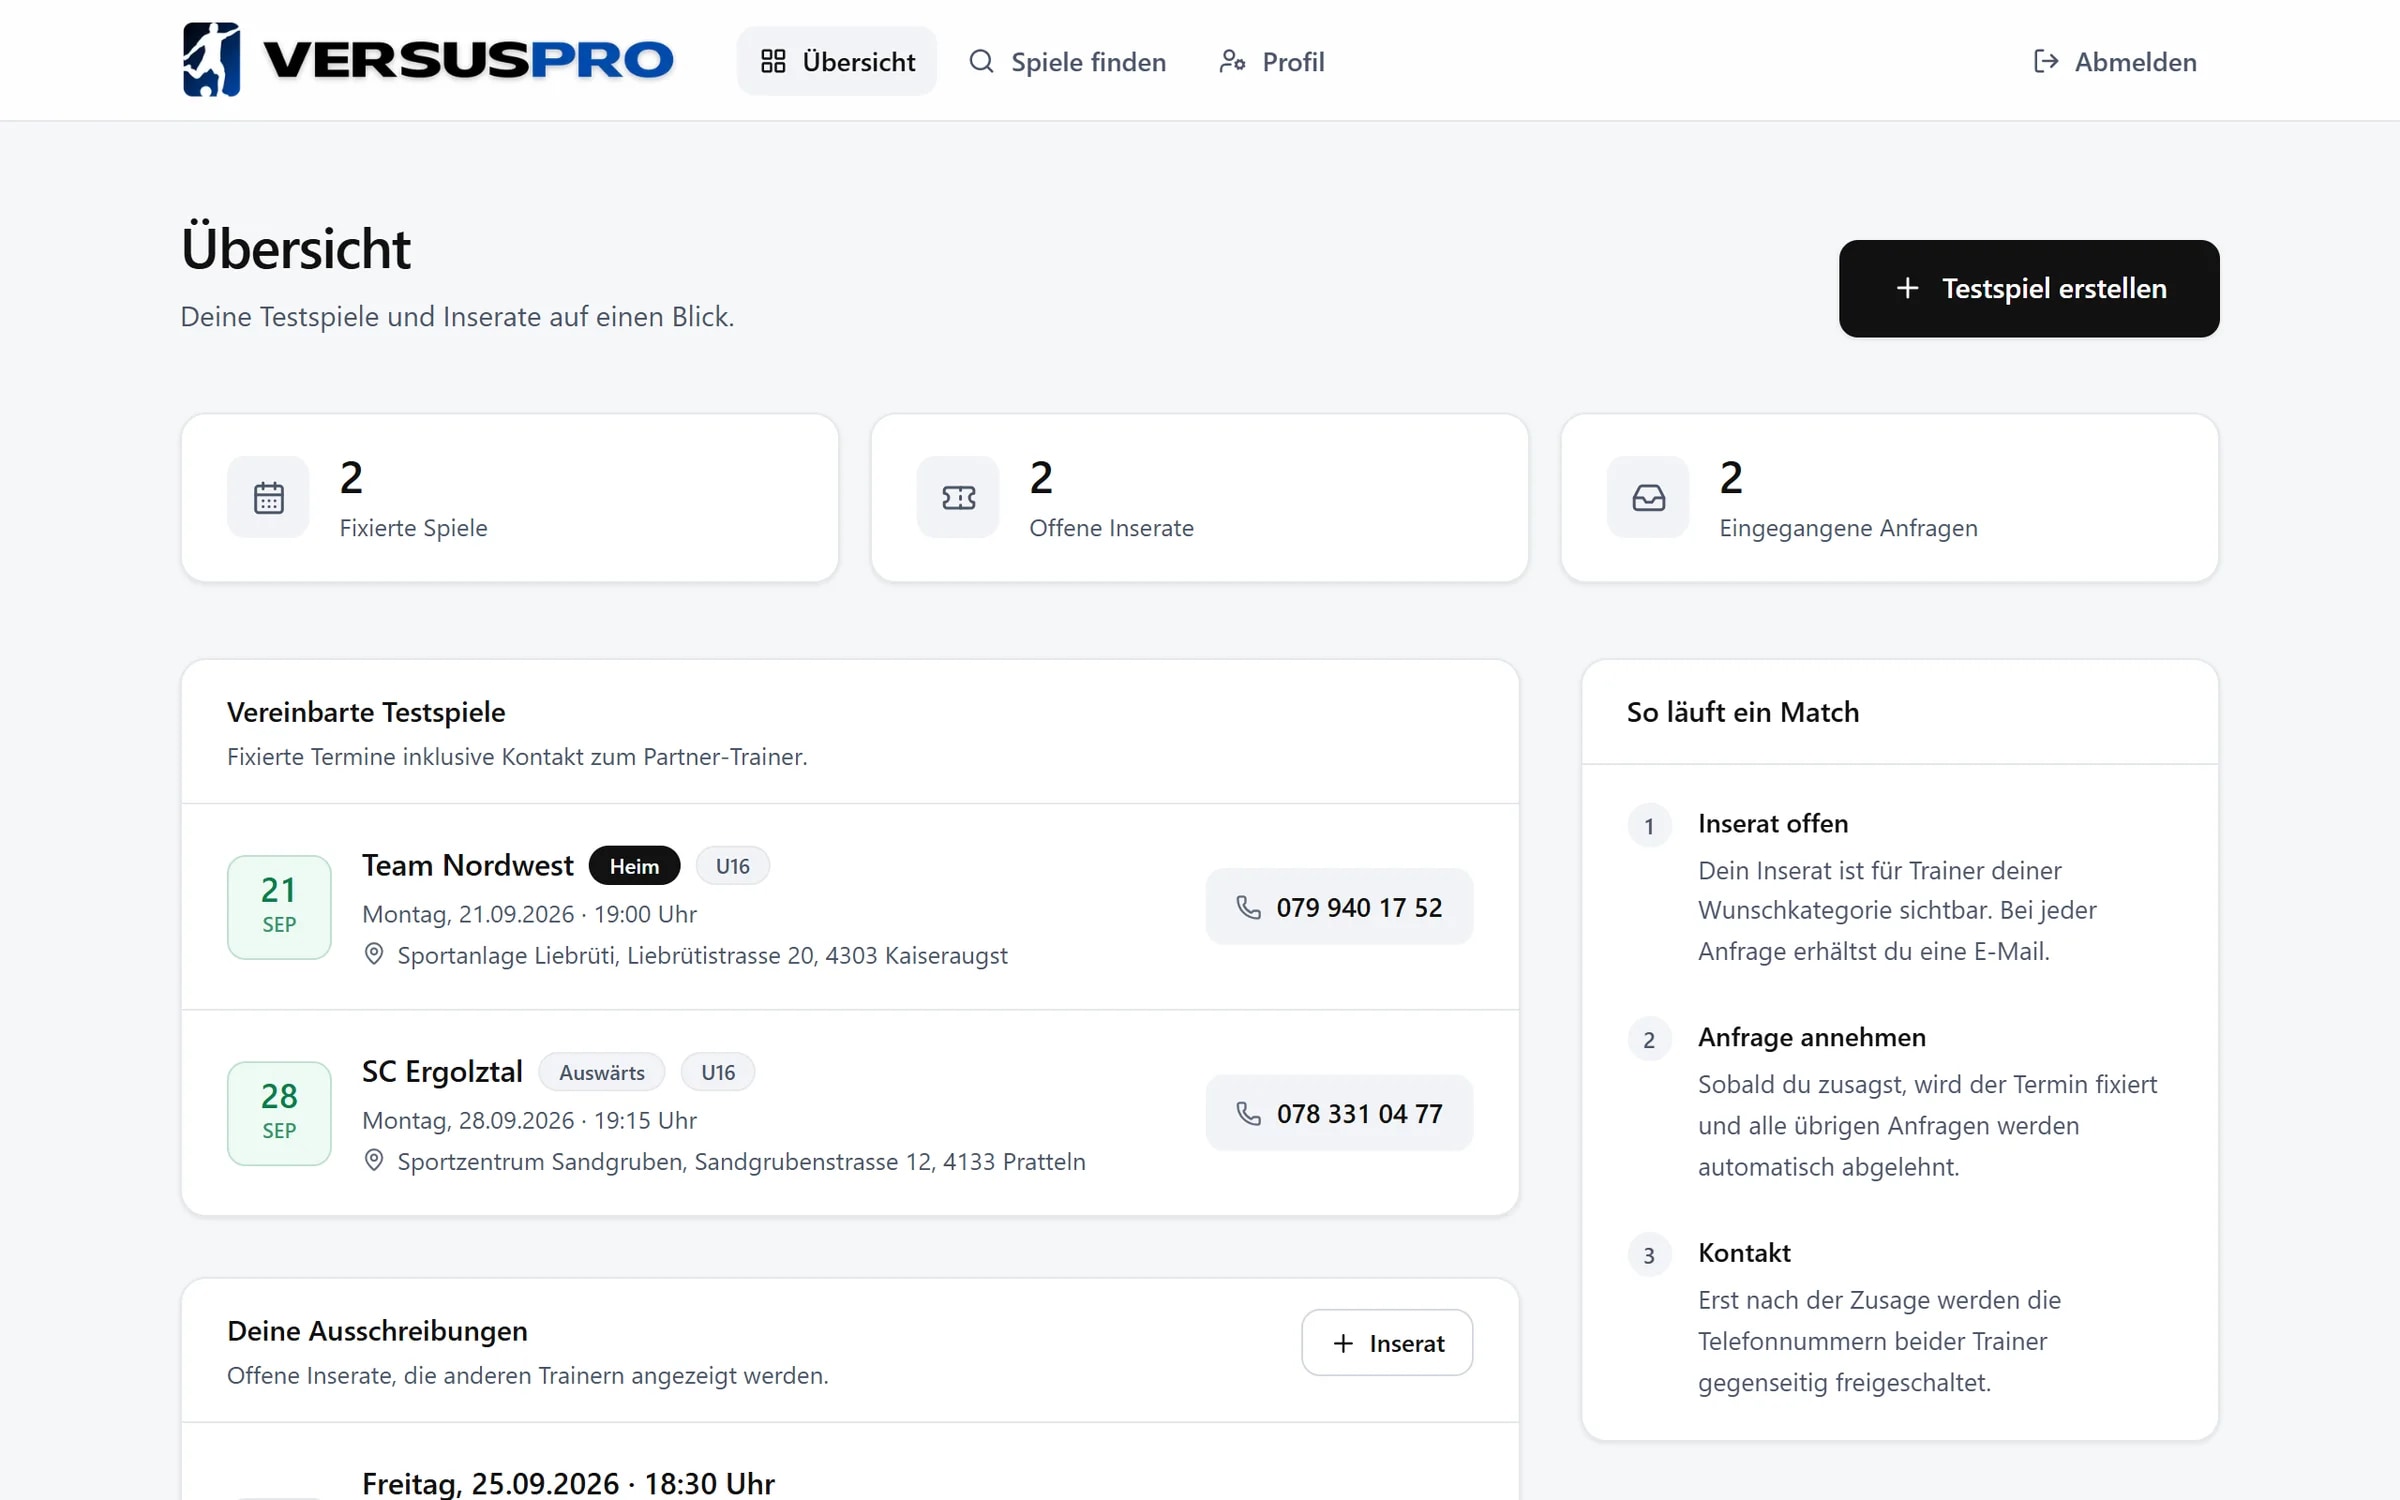The height and width of the screenshot is (1500, 2400).
Task: Click Freitag, 25.09.2026 · 18:30 Uhr listing
Action: click(x=568, y=1483)
